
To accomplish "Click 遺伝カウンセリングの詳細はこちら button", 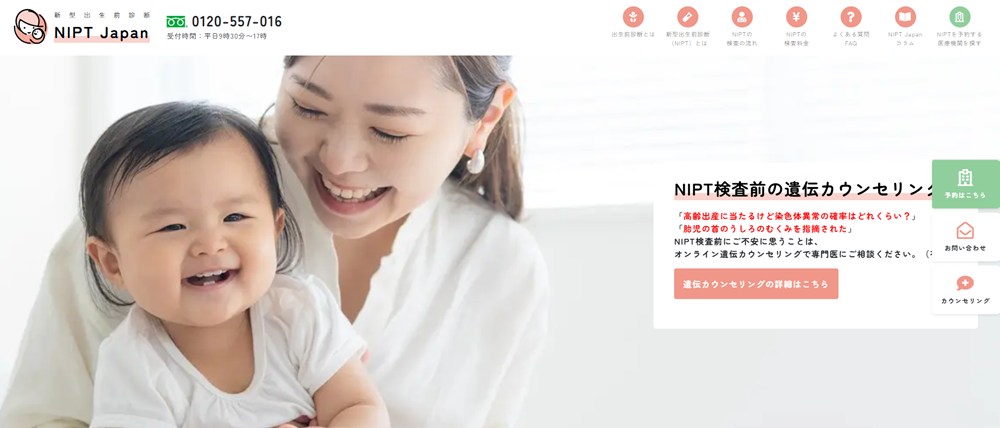I will coord(756,284).
